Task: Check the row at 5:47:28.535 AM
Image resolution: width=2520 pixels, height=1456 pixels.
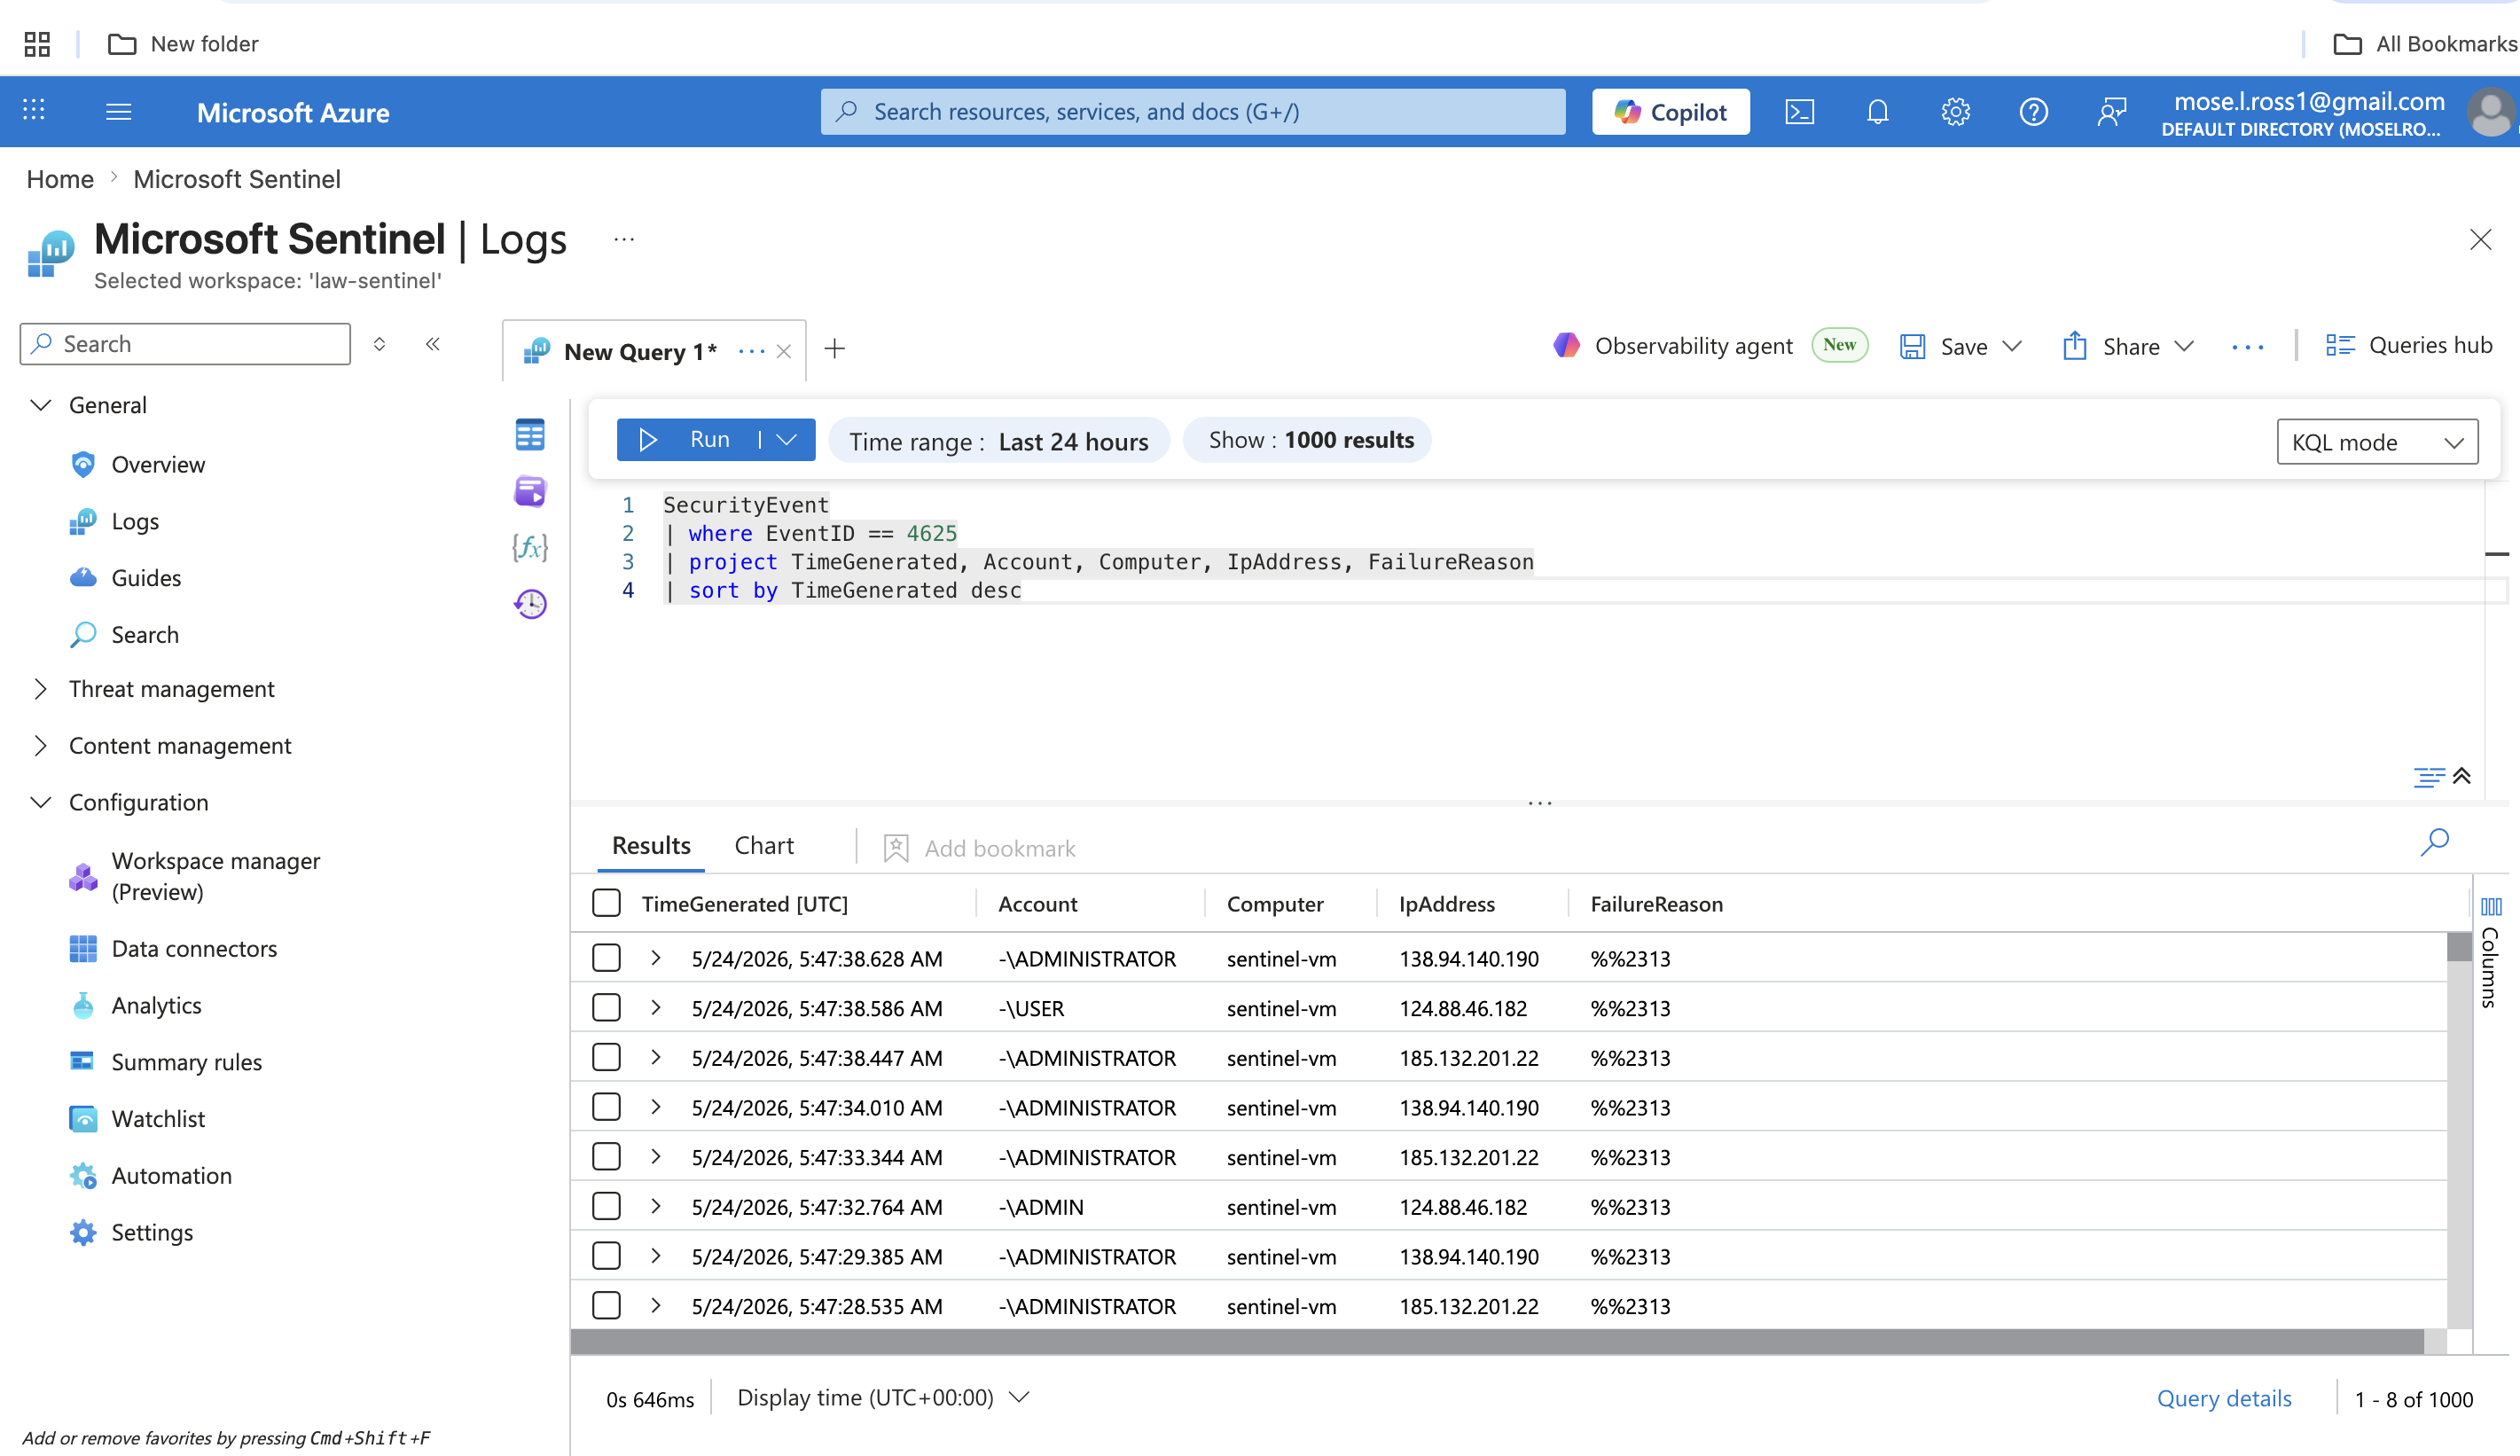Action: [606, 1305]
